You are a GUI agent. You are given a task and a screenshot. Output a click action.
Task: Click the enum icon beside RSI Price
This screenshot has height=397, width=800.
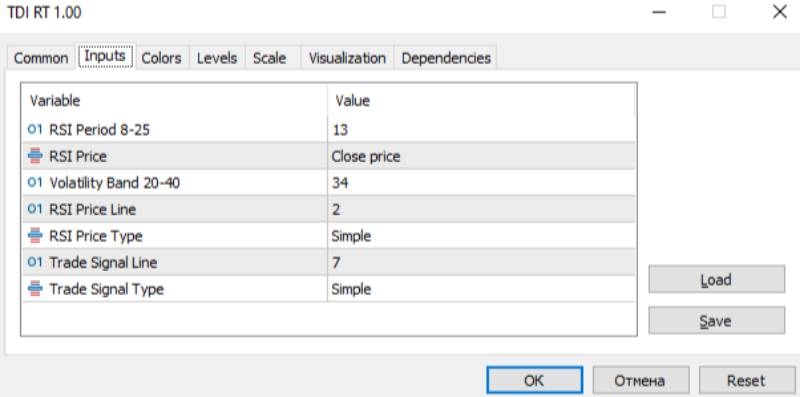coord(35,156)
